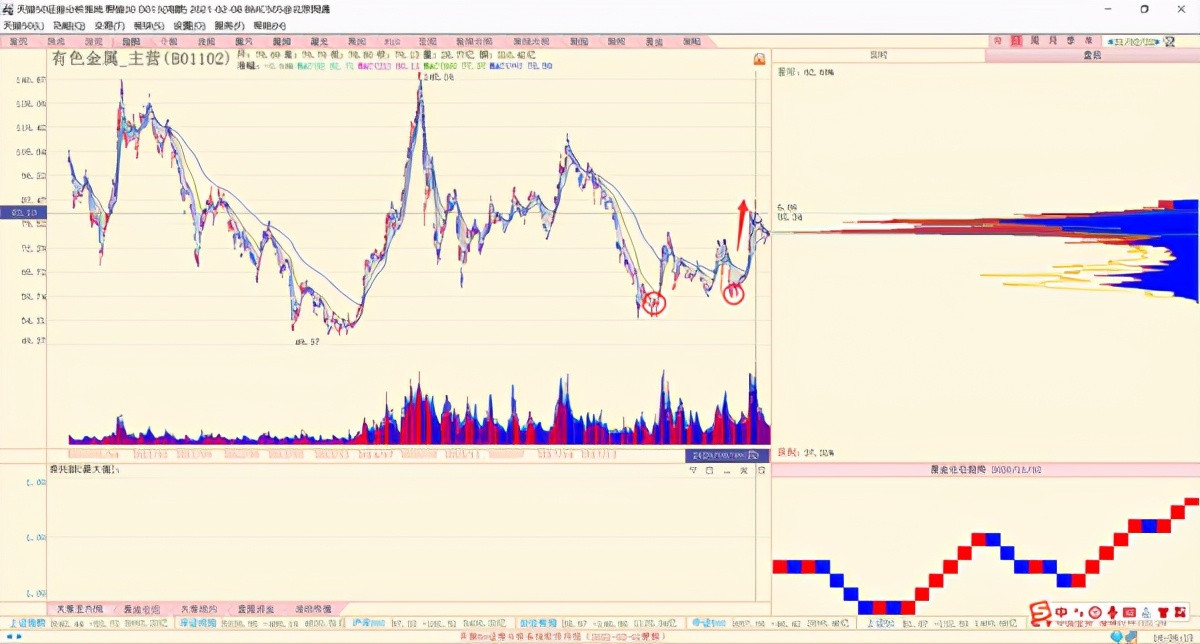Select the highlighted 日 (daily) period button
Viewport: 1200px width, 644px height.
pyautogui.click(x=1016, y=41)
